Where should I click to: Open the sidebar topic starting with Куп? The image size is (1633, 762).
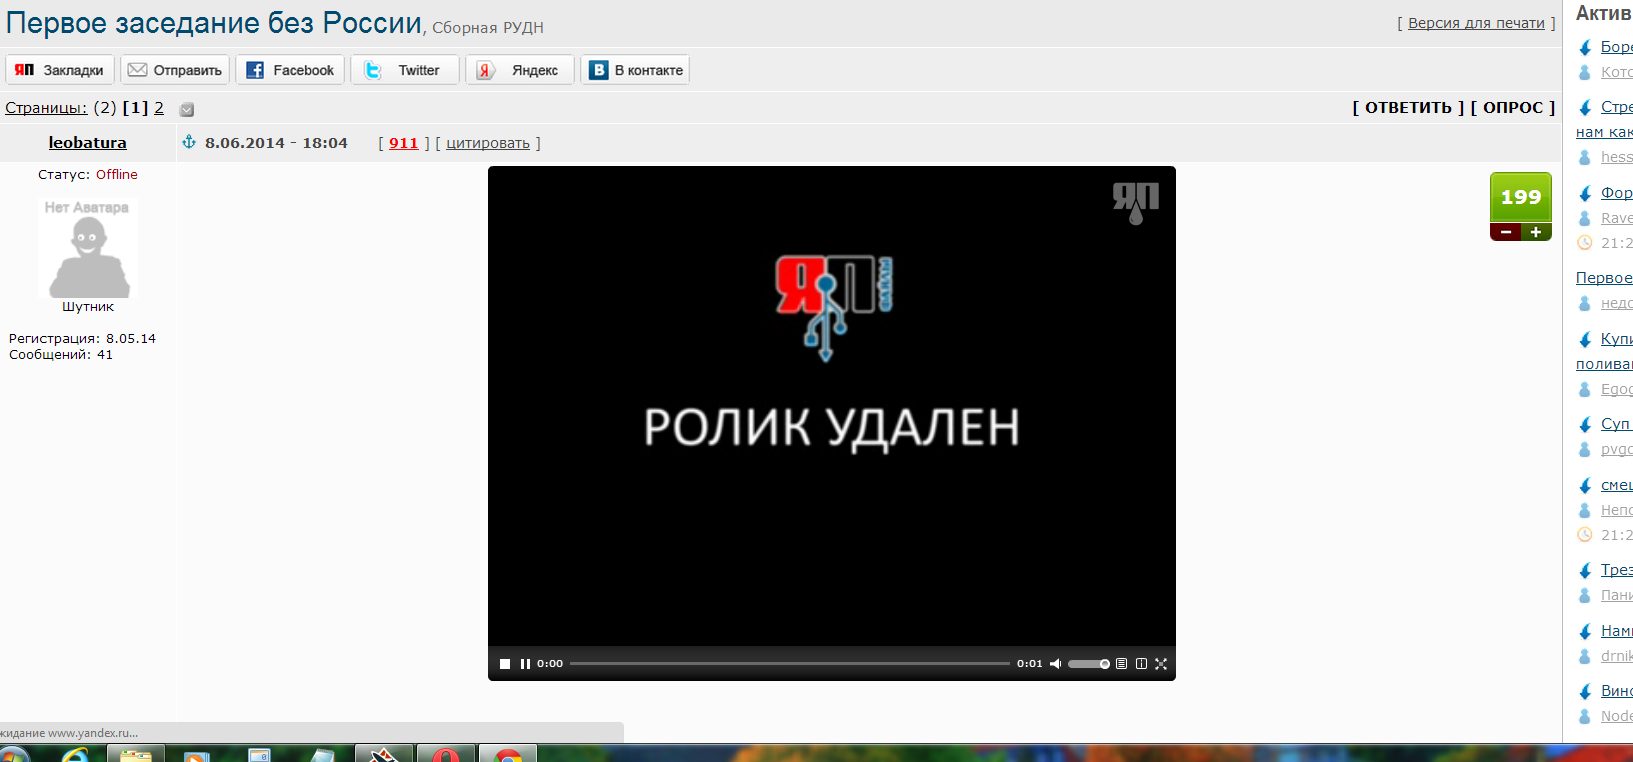pyautogui.click(x=1616, y=339)
